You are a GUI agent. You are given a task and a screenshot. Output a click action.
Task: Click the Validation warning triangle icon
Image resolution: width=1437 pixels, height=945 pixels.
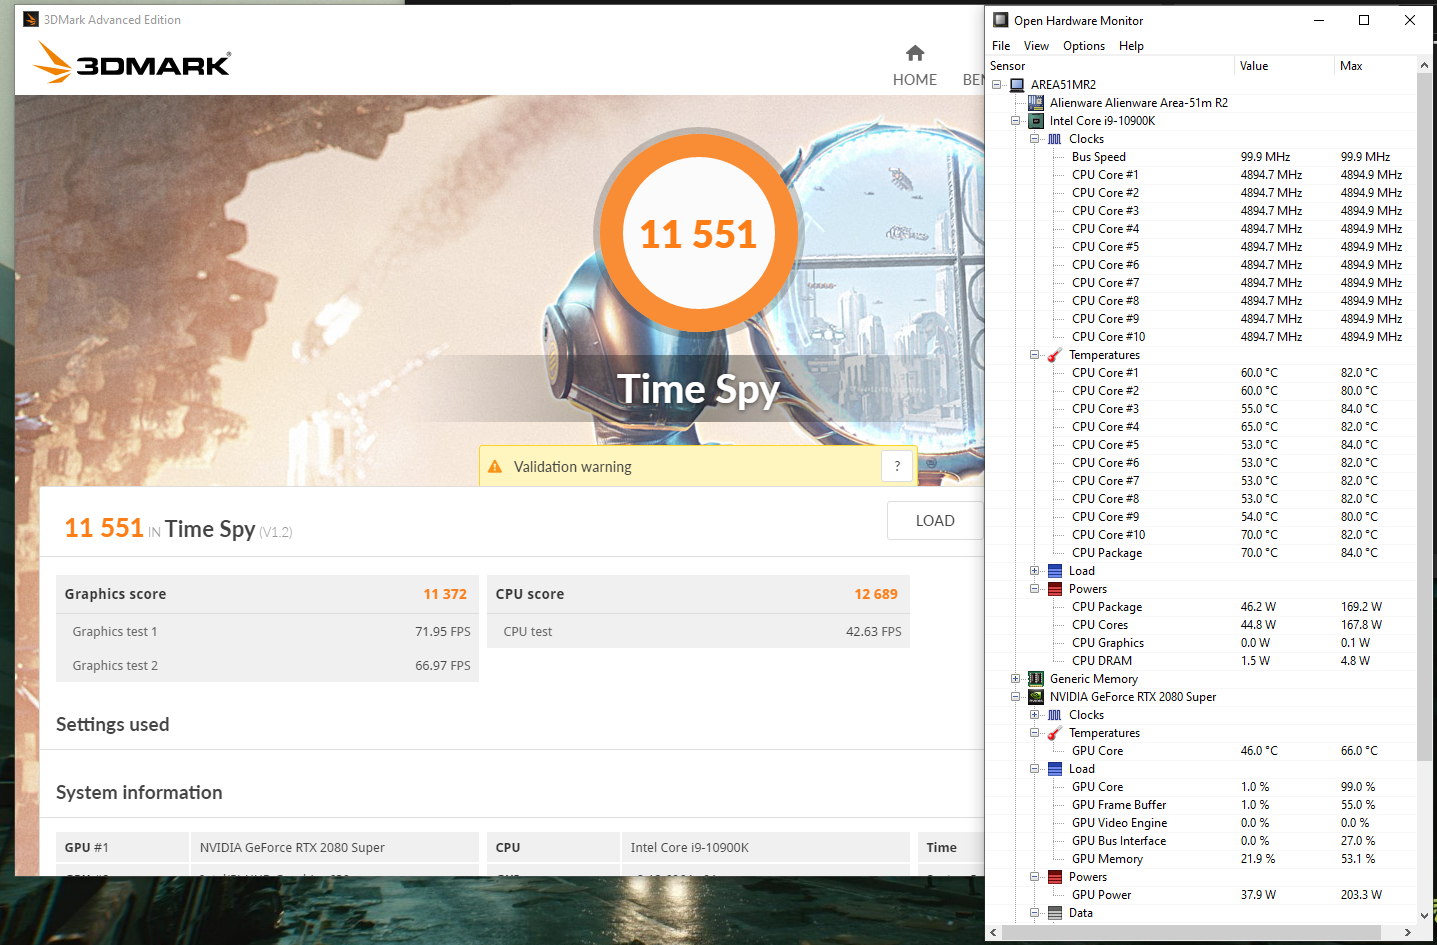495,466
